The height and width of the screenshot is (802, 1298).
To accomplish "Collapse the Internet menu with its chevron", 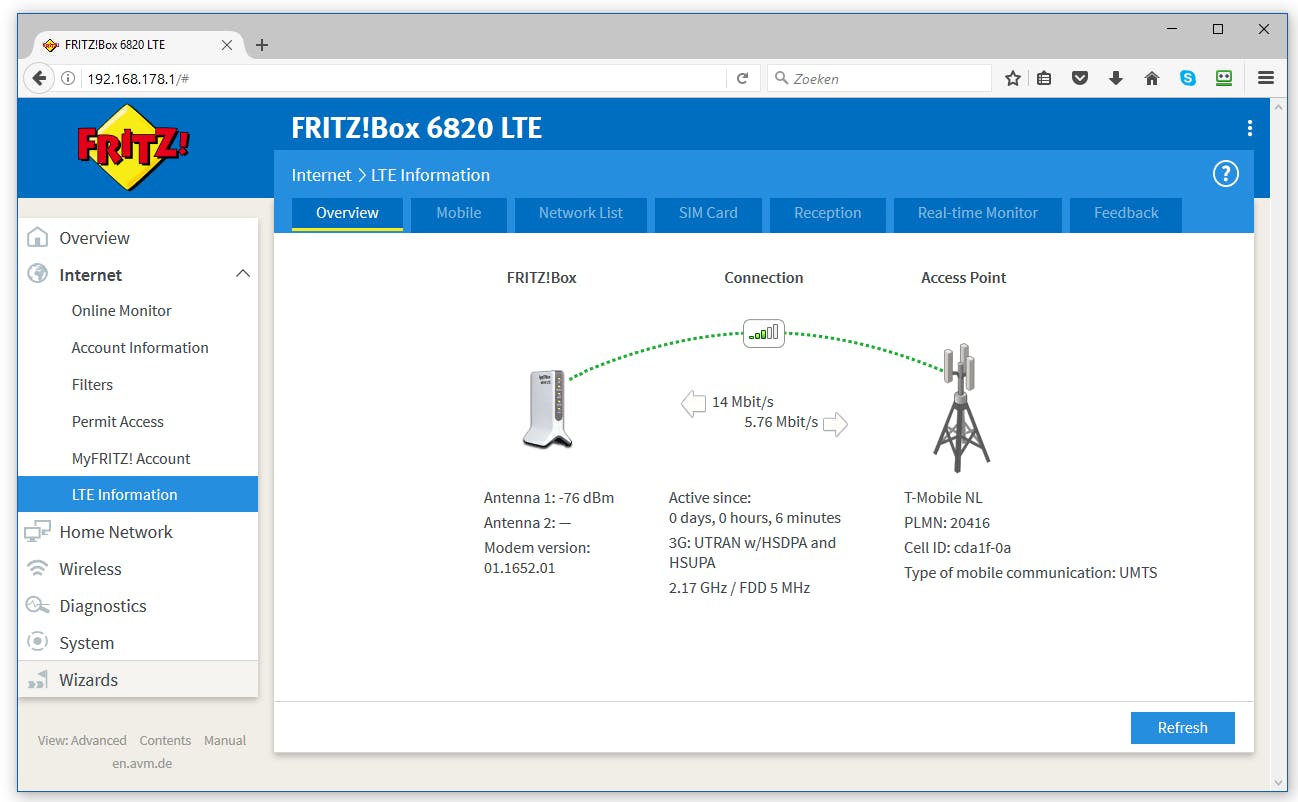I will click(x=241, y=273).
